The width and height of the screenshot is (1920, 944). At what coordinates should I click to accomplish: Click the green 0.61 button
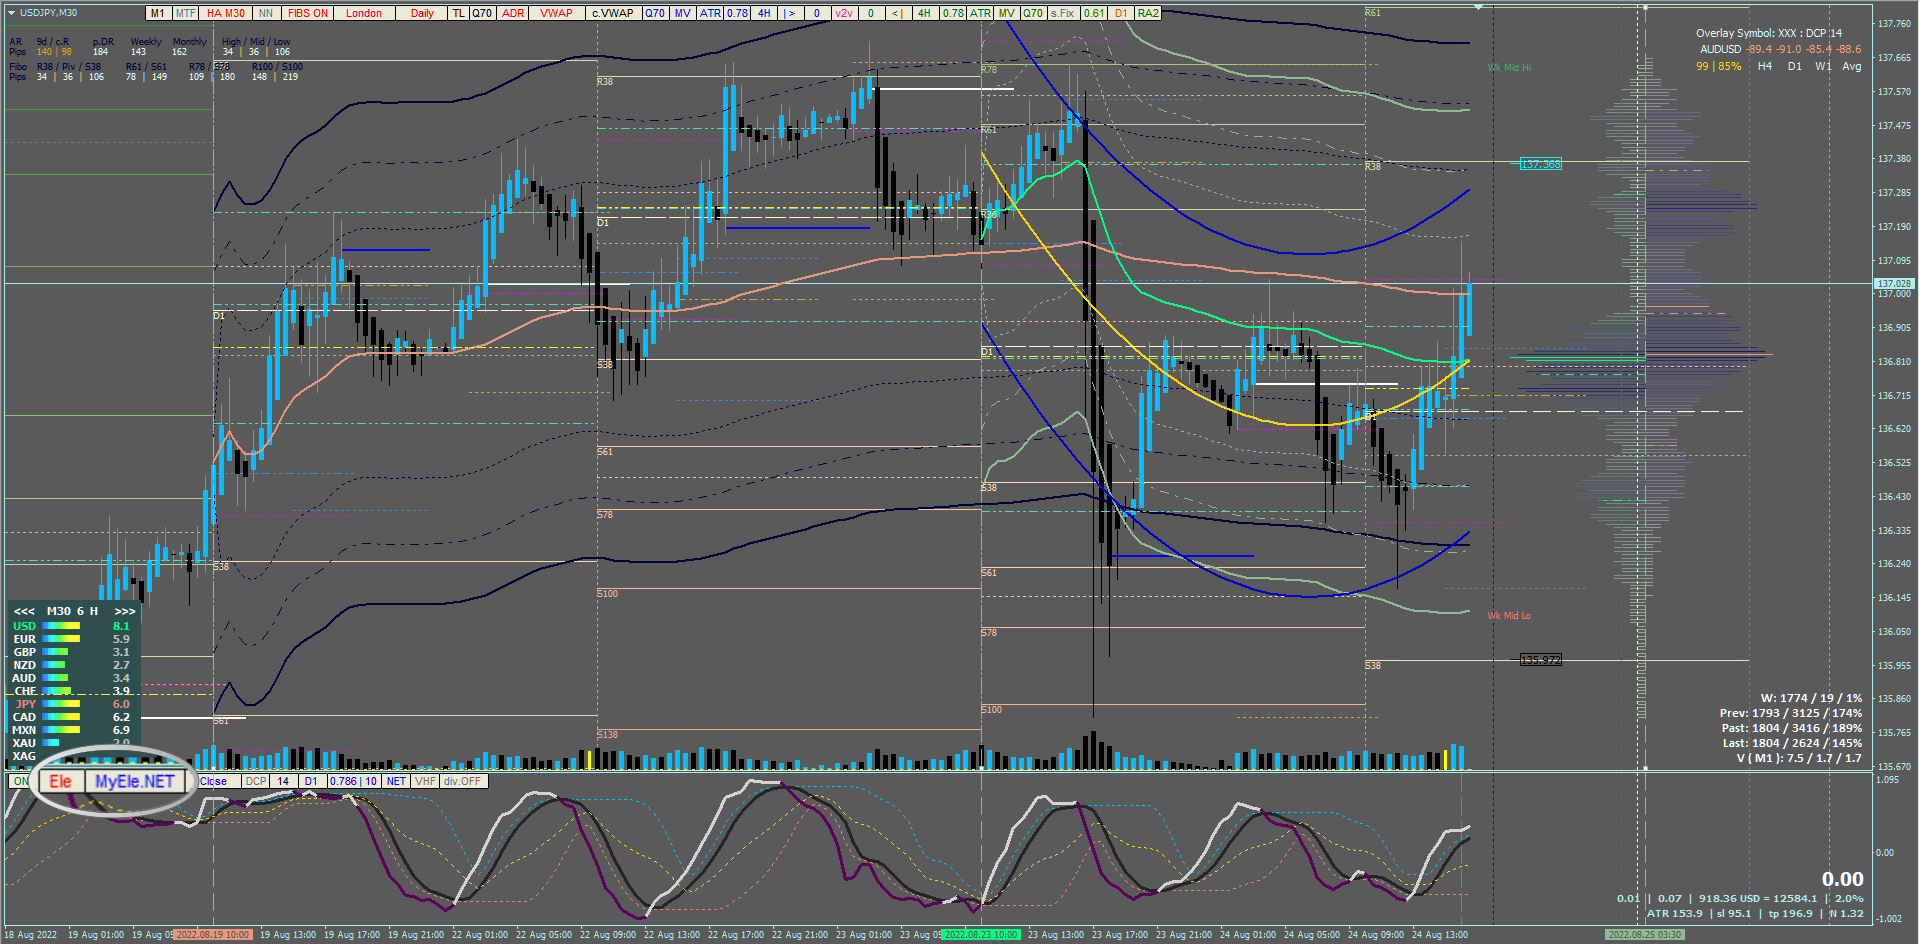point(1094,13)
